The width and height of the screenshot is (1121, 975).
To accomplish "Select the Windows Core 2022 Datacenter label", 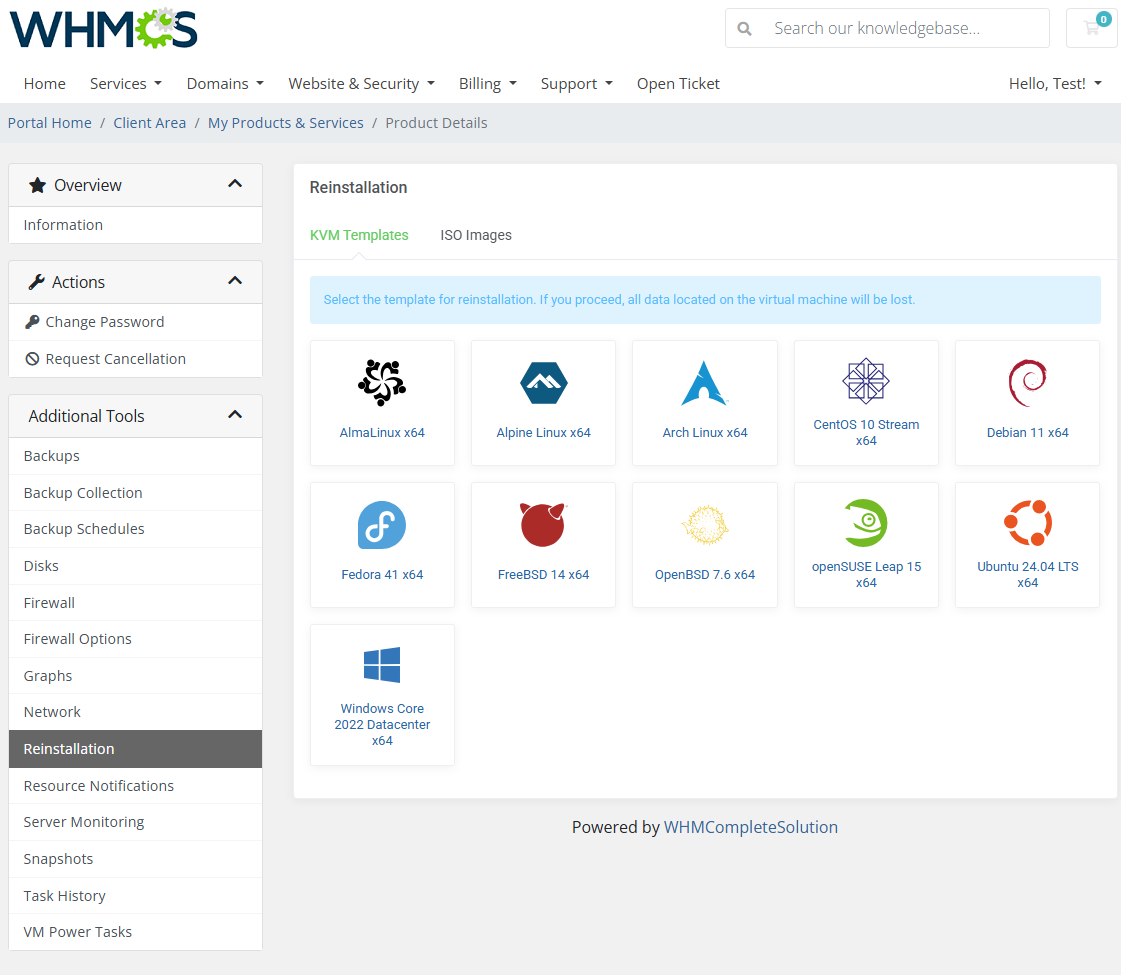I will pos(382,724).
